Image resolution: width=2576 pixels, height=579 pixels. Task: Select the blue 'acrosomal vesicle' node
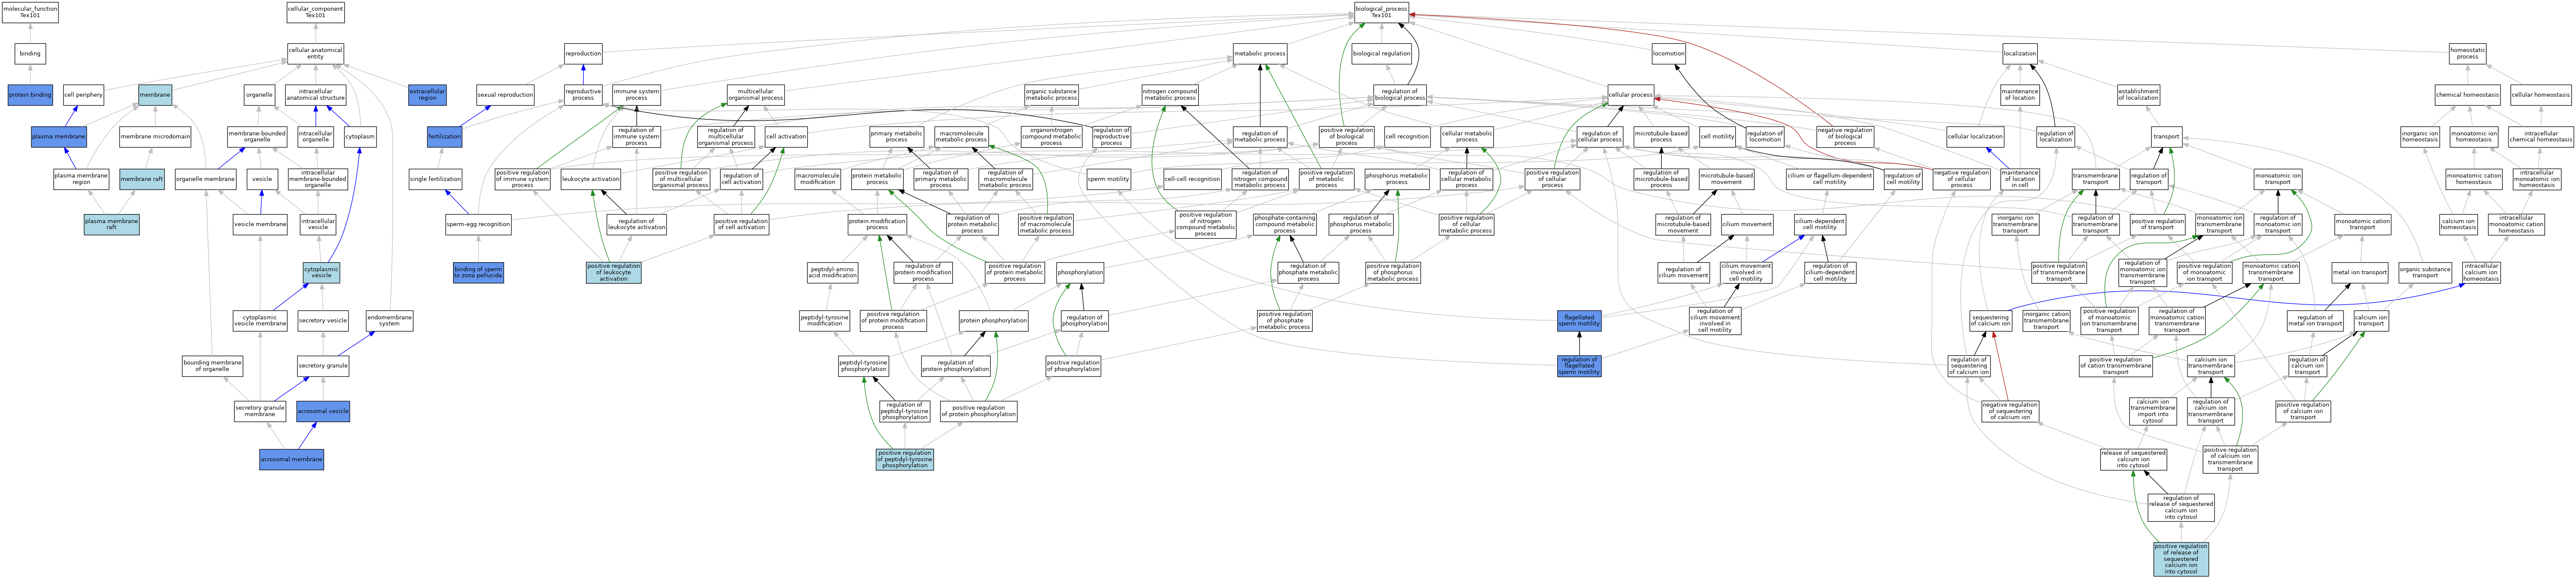[x=323, y=411]
